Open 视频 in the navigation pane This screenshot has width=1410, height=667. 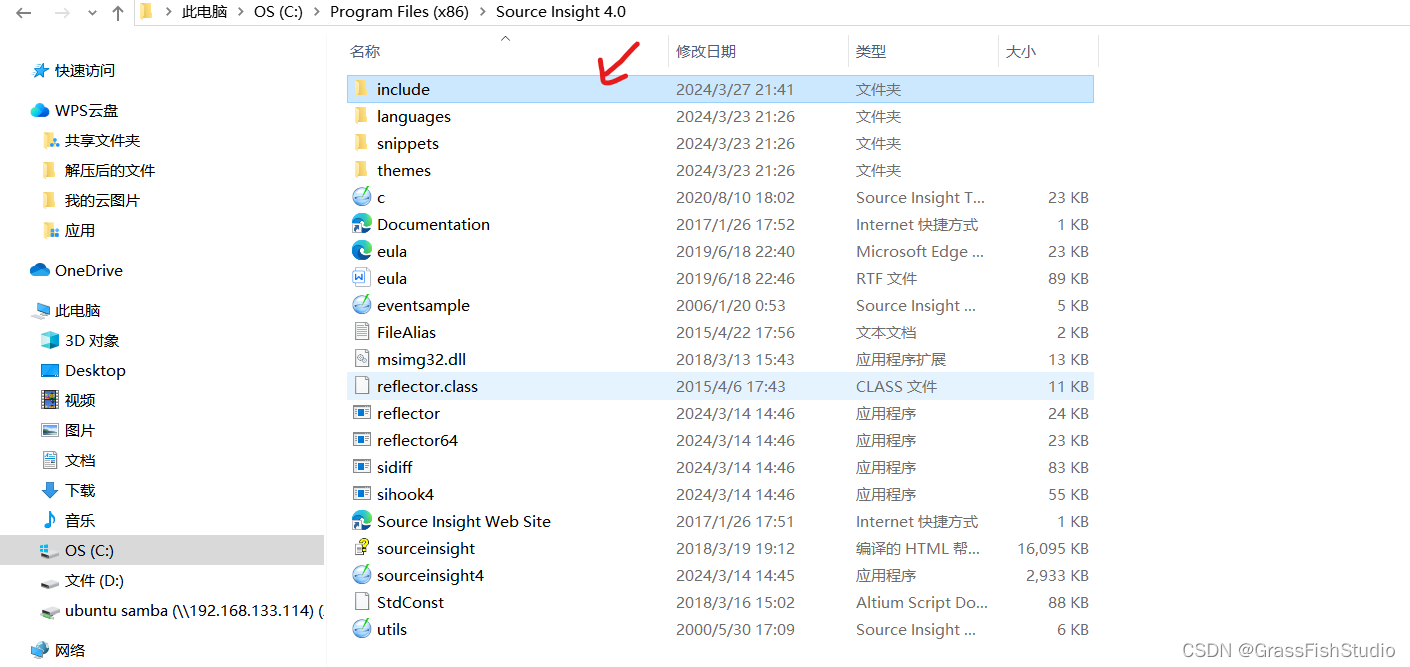coord(80,400)
